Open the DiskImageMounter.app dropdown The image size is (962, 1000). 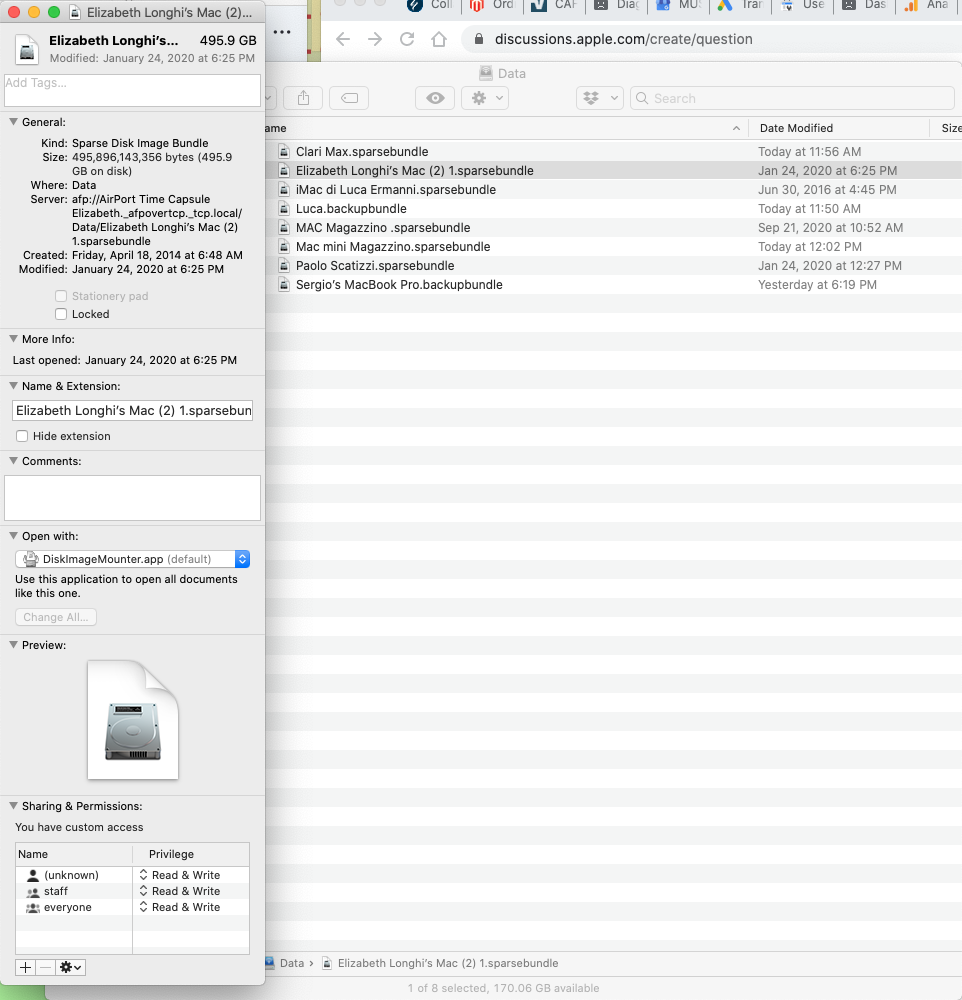click(x=132, y=559)
